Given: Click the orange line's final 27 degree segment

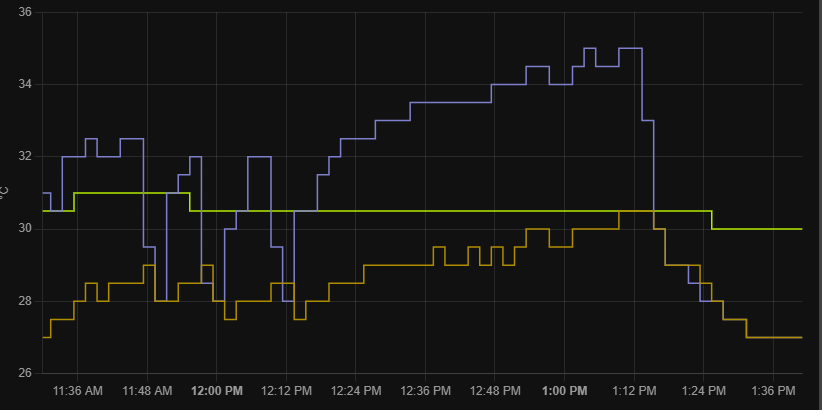Looking at the screenshot, I should [x=774, y=337].
